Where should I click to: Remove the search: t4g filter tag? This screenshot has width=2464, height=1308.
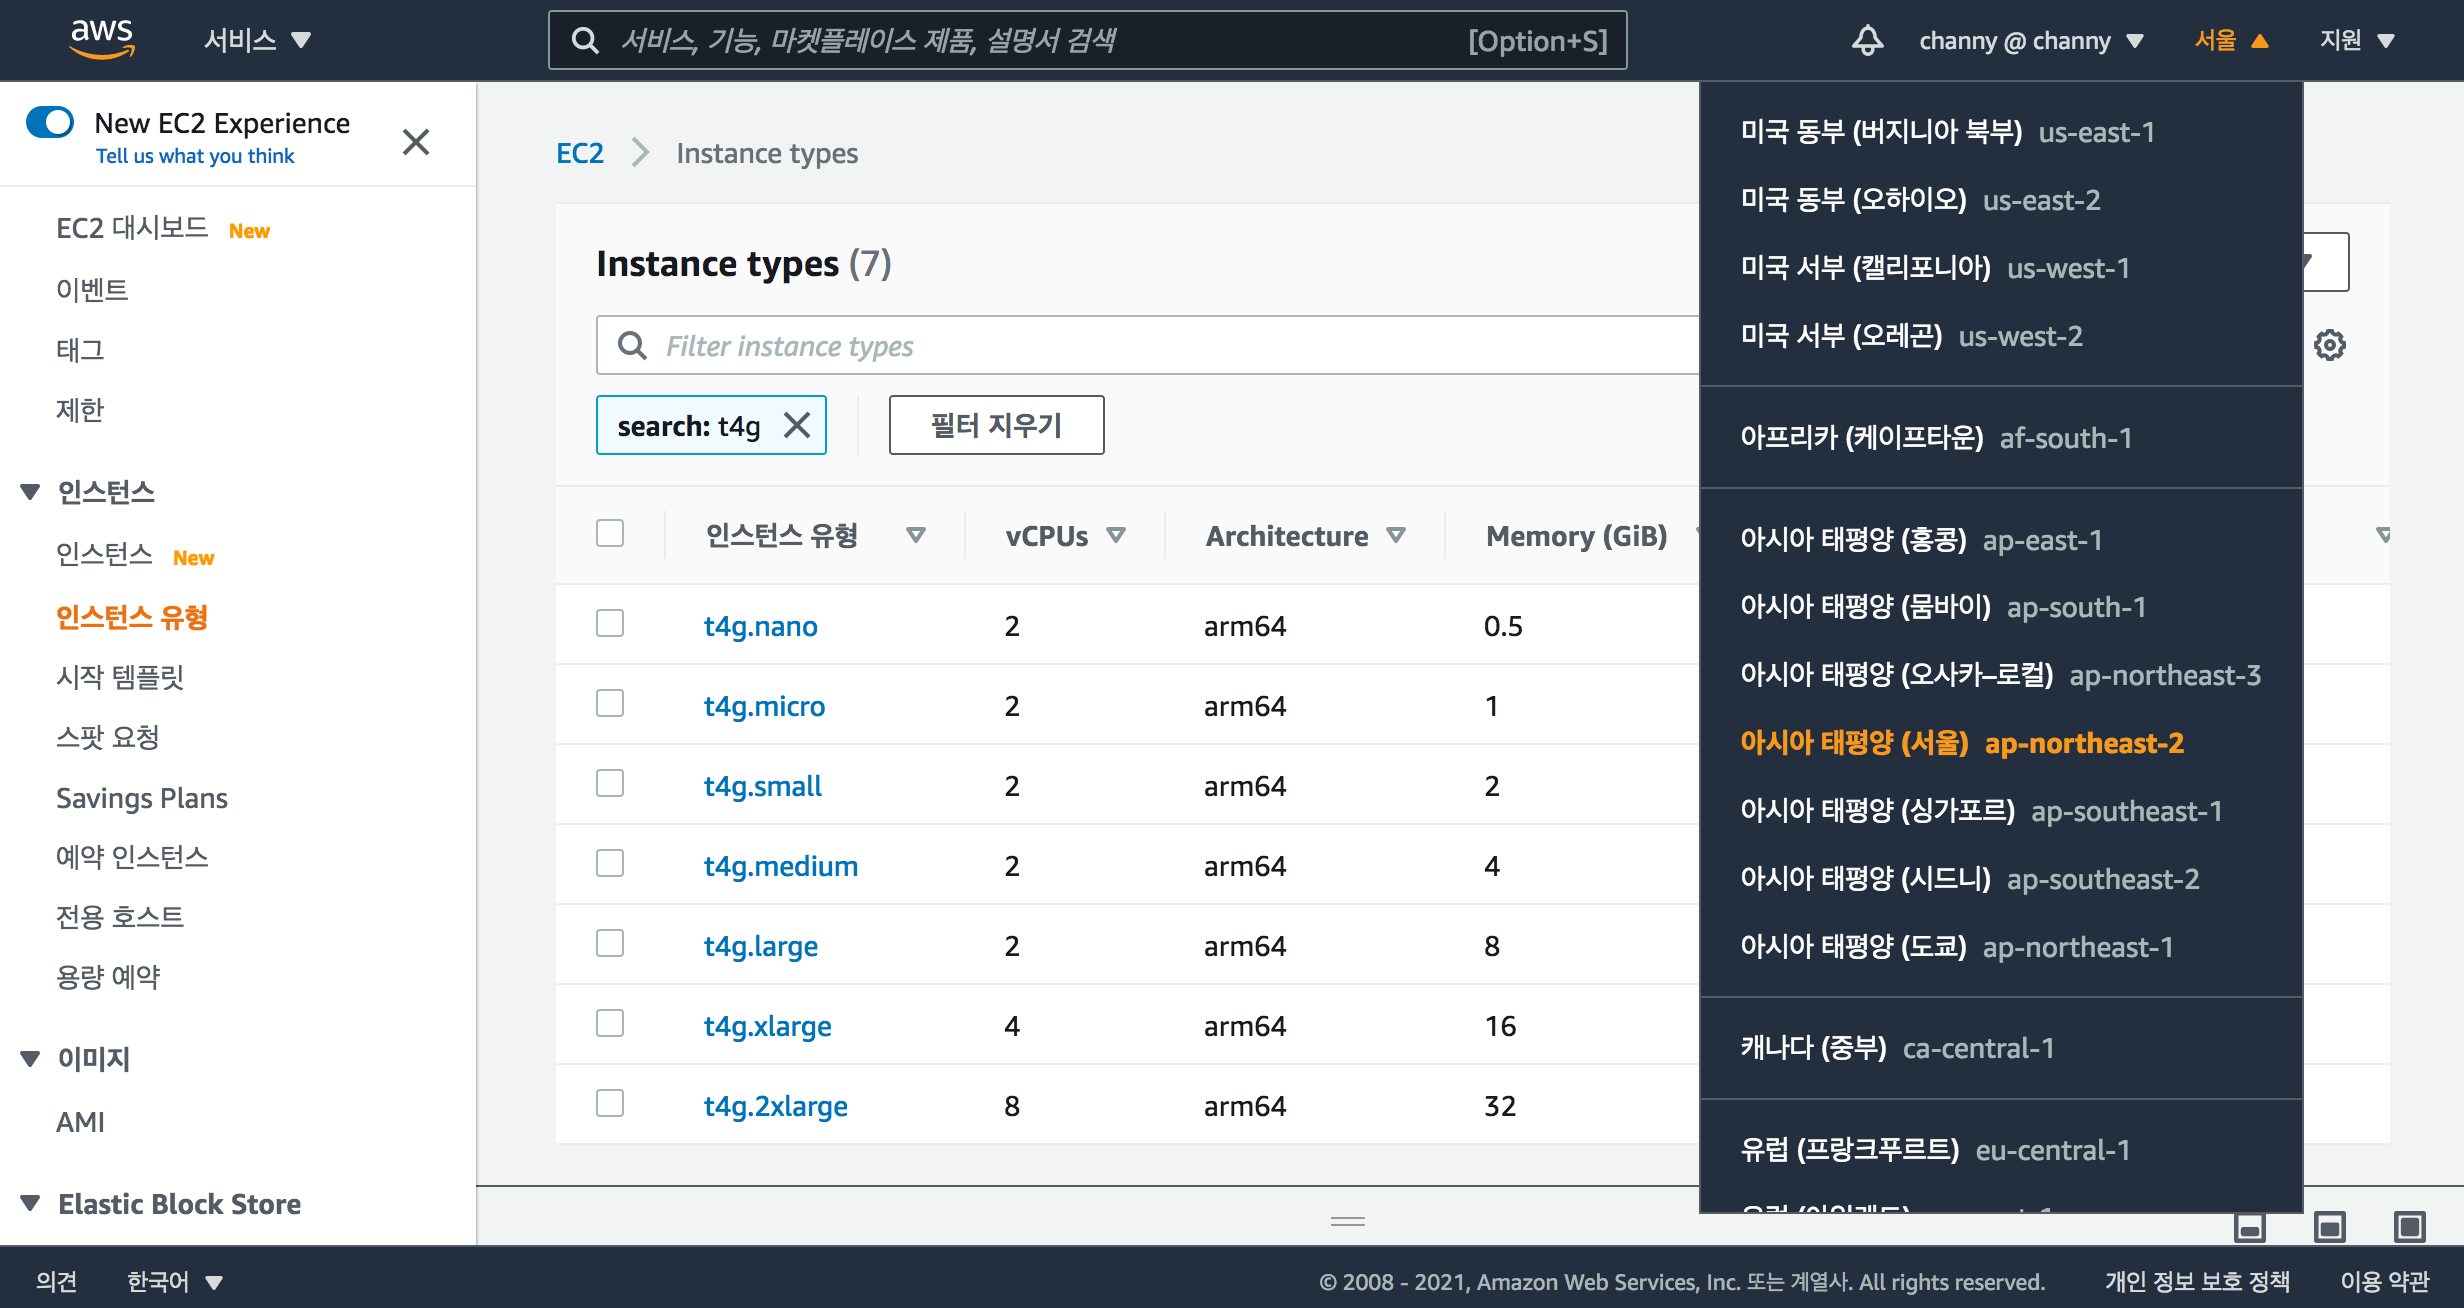click(x=797, y=426)
